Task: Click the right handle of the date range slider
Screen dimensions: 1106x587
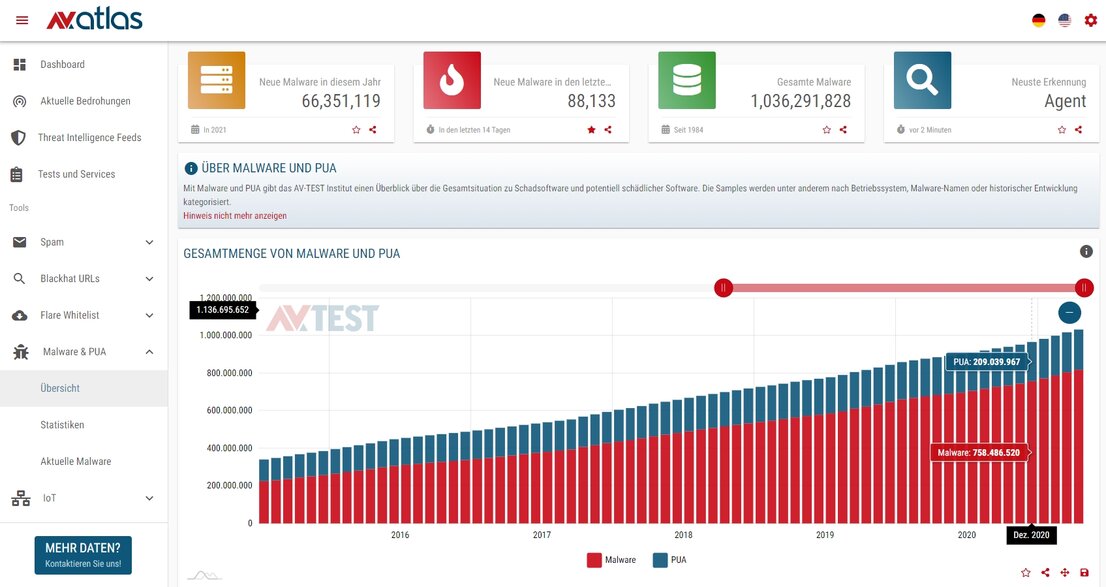Action: tap(1084, 287)
